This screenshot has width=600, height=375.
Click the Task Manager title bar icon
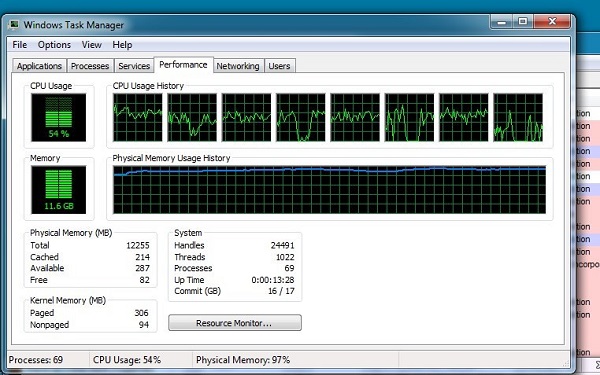(14, 25)
